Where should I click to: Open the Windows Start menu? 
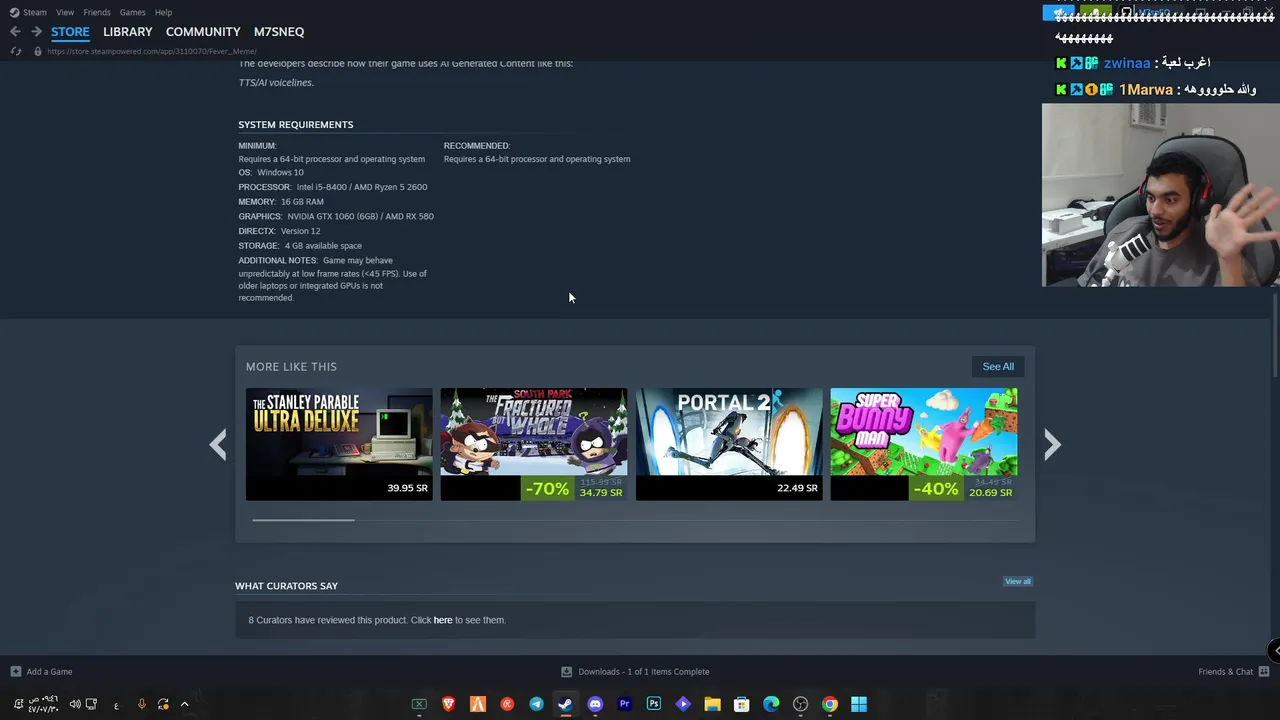click(x=859, y=704)
